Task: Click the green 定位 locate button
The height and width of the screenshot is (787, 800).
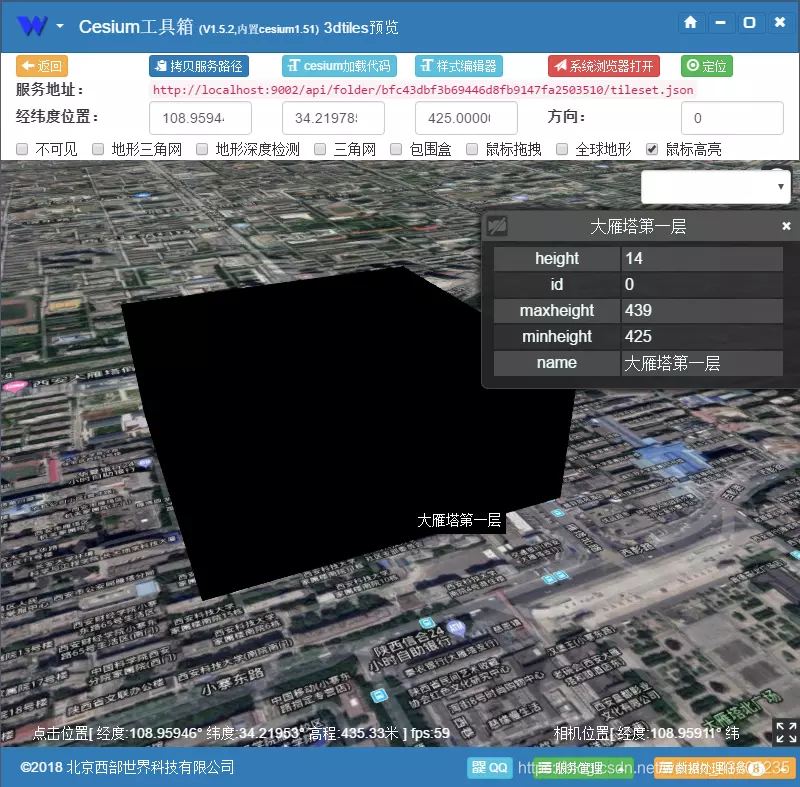Action: 707,66
